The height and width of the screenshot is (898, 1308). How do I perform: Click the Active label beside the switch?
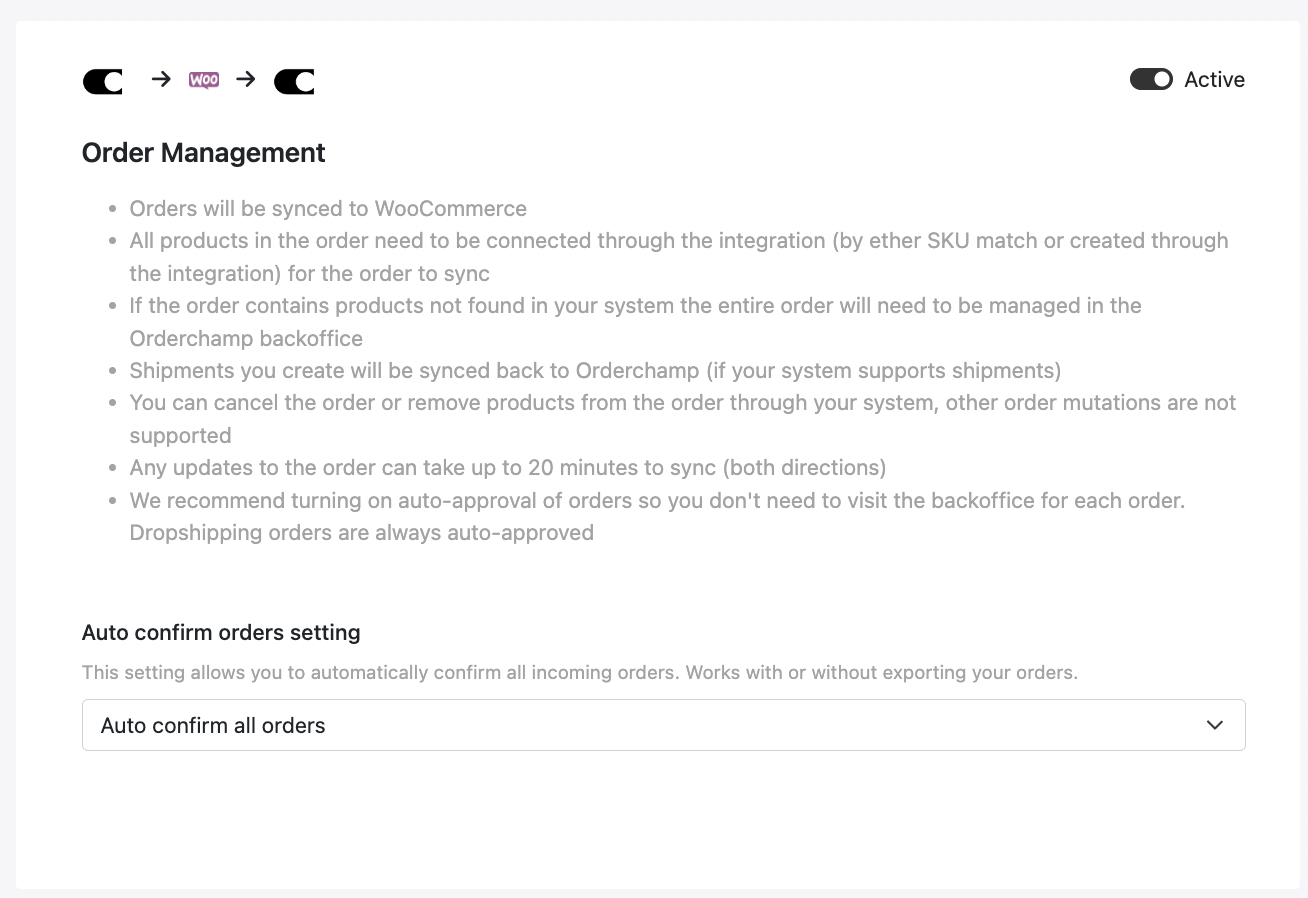pyautogui.click(x=1214, y=80)
